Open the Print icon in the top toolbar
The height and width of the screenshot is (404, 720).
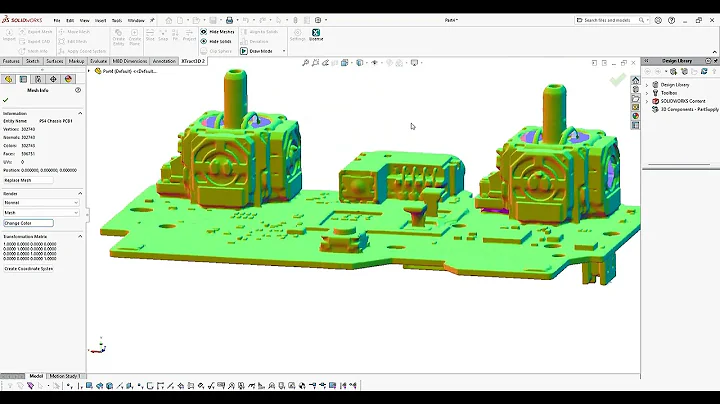point(229,20)
